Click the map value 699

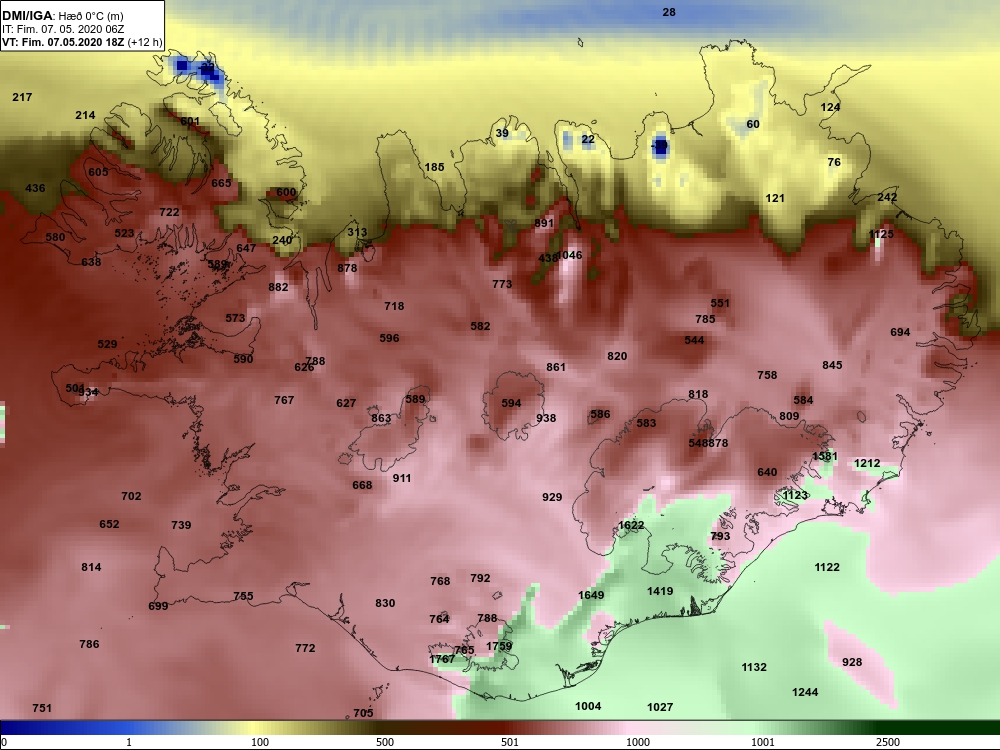click(158, 606)
